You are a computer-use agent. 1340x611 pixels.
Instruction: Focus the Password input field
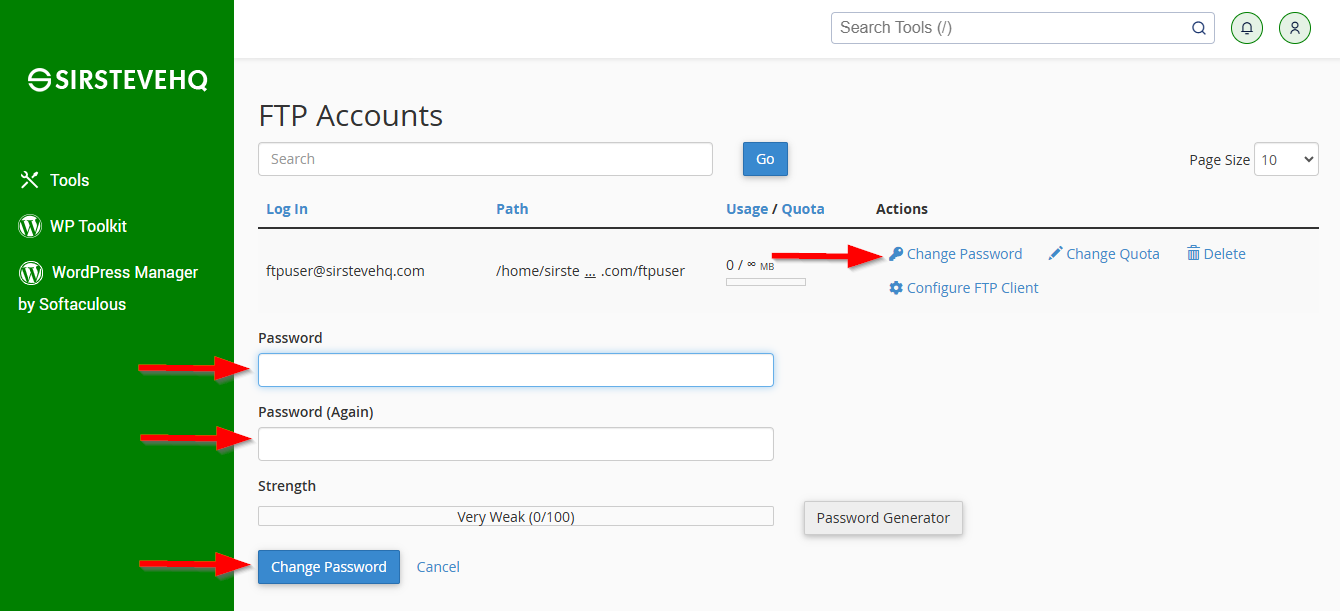(x=516, y=370)
